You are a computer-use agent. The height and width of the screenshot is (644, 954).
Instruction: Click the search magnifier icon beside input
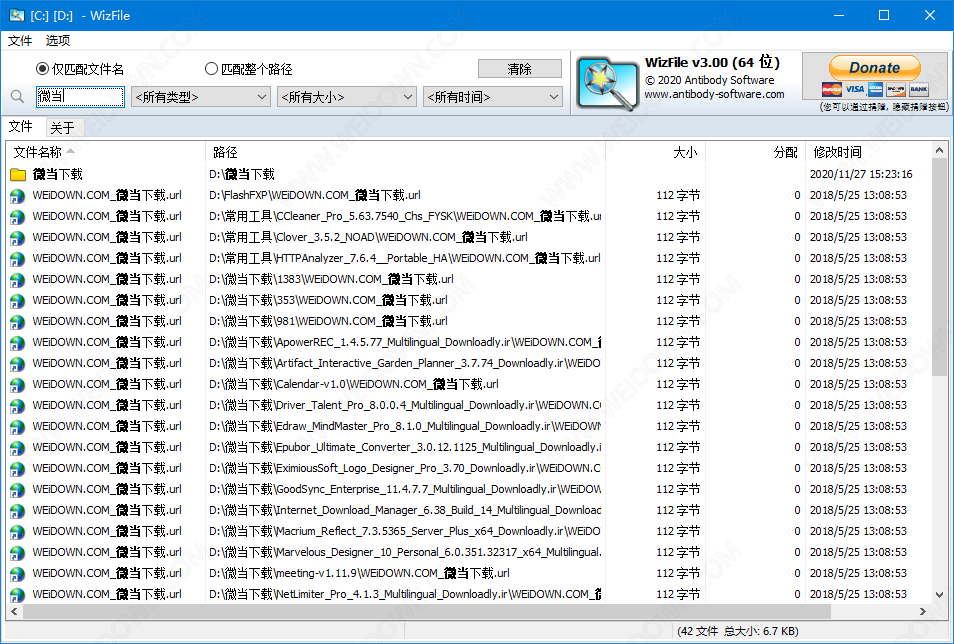point(18,97)
